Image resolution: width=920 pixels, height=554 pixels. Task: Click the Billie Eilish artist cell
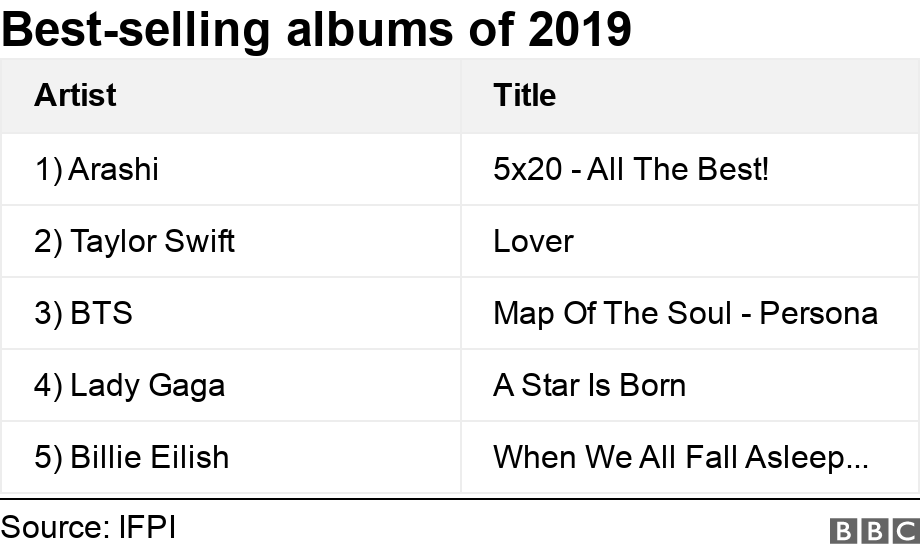(132, 457)
